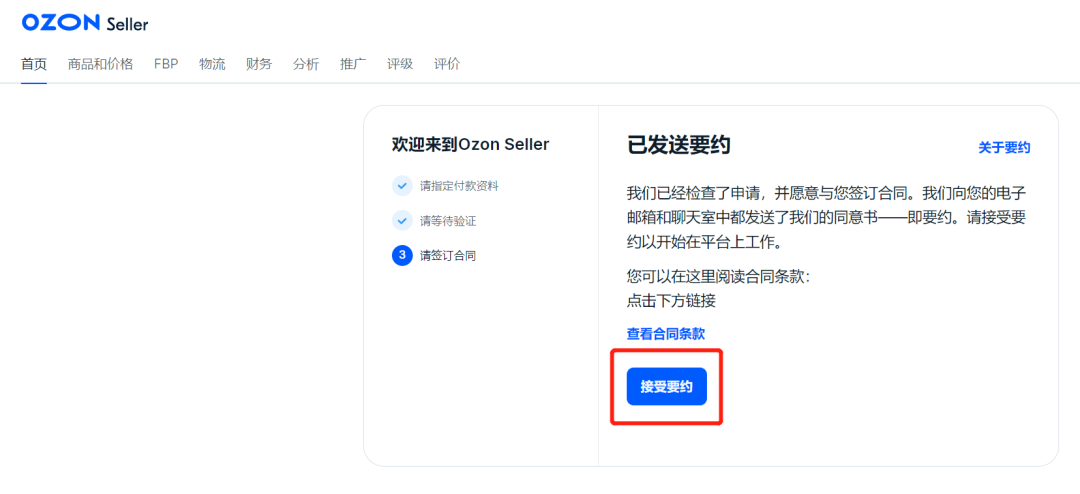Screen dimensions: 1080x494
Task: Click the checkmark icon beside 请等待验证
Action: [402, 220]
